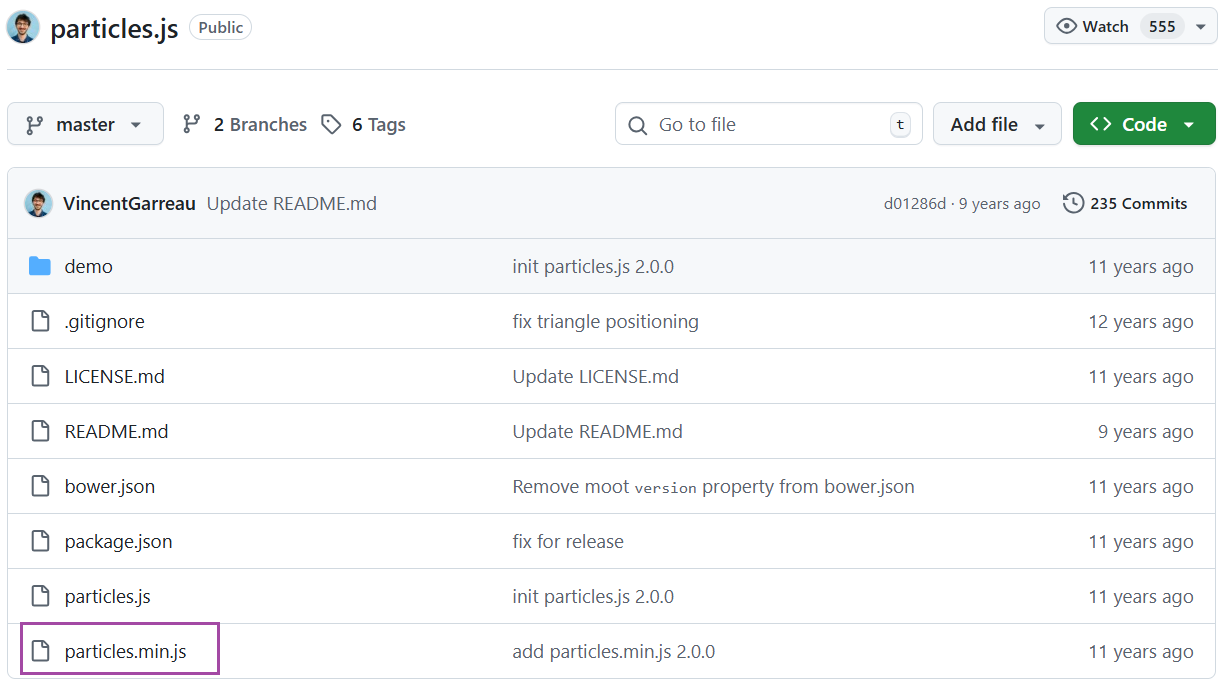Image resolution: width=1218 pixels, height=683 pixels.
Task: Open the Watch options dropdown arrow
Action: [x=1200, y=27]
